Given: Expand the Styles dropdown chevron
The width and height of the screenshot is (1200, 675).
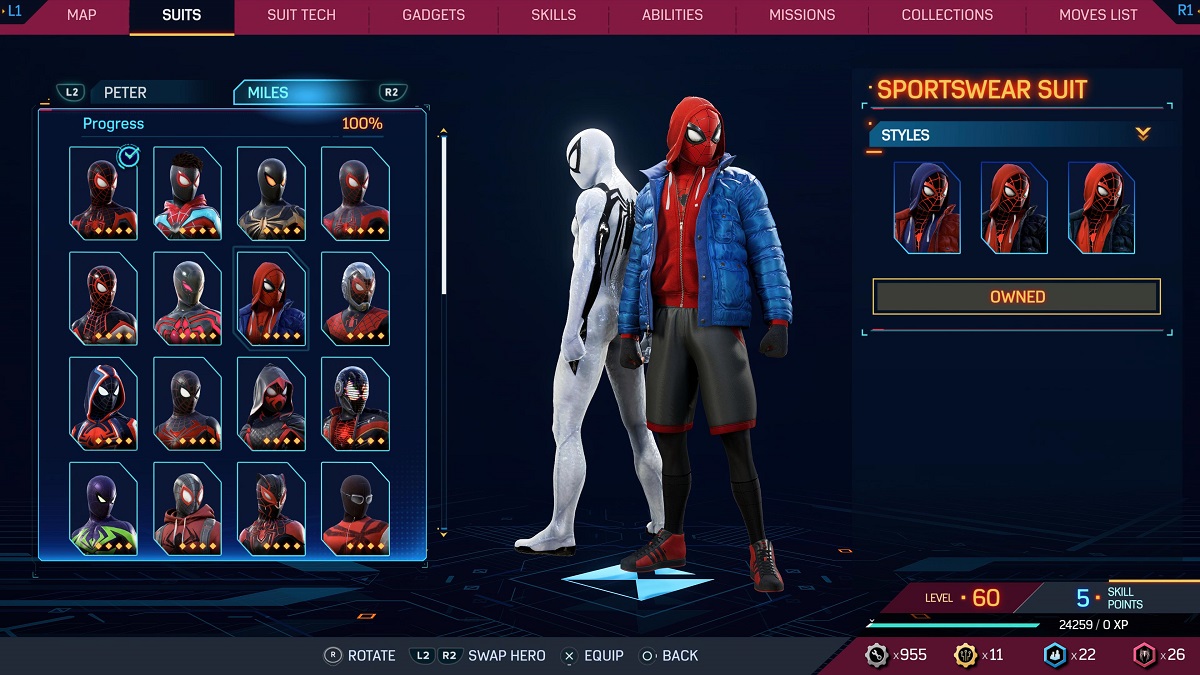Looking at the screenshot, I should 1143,134.
